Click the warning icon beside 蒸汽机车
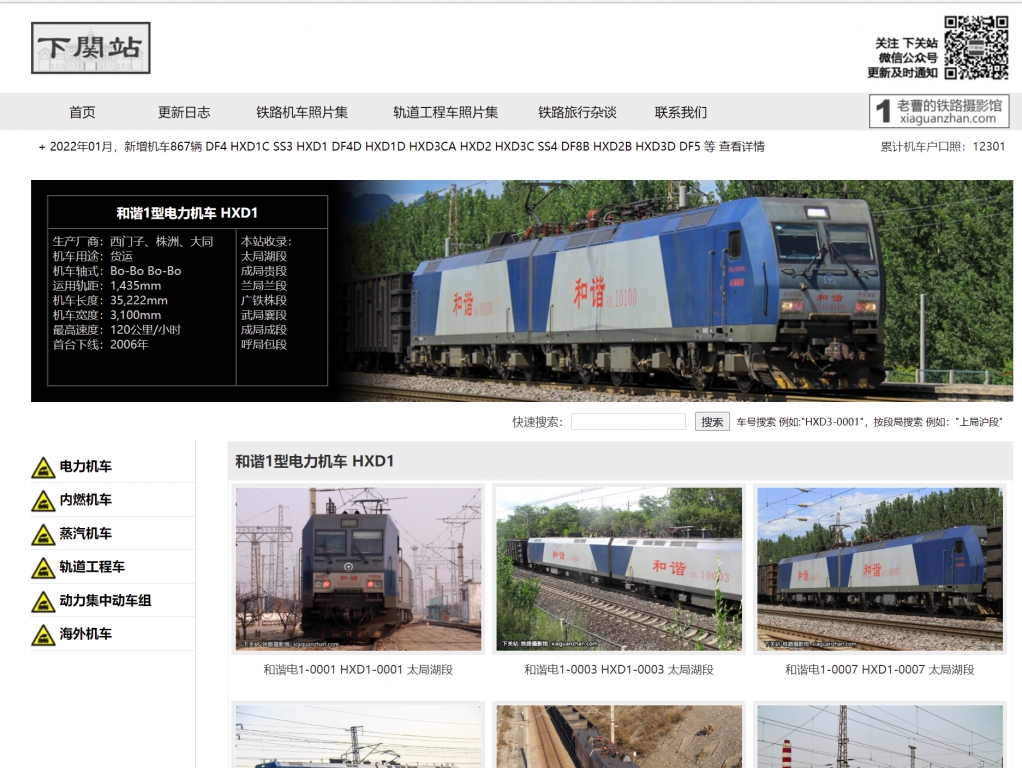 tap(43, 535)
